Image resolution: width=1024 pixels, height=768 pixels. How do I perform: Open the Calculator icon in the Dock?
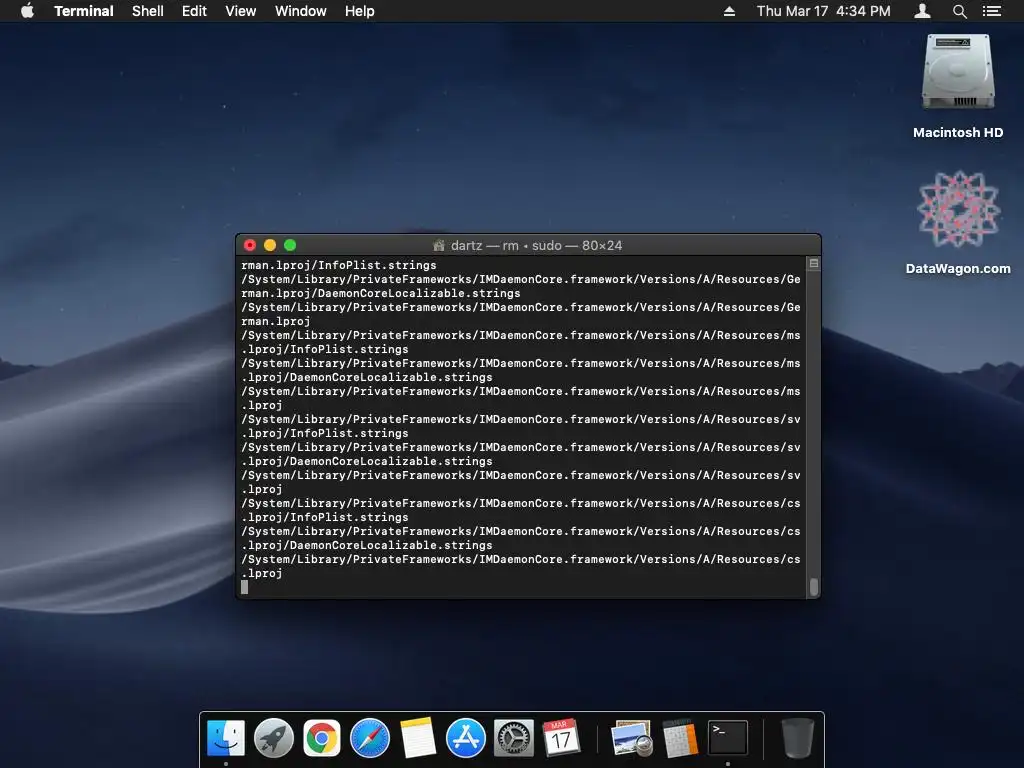click(x=680, y=738)
